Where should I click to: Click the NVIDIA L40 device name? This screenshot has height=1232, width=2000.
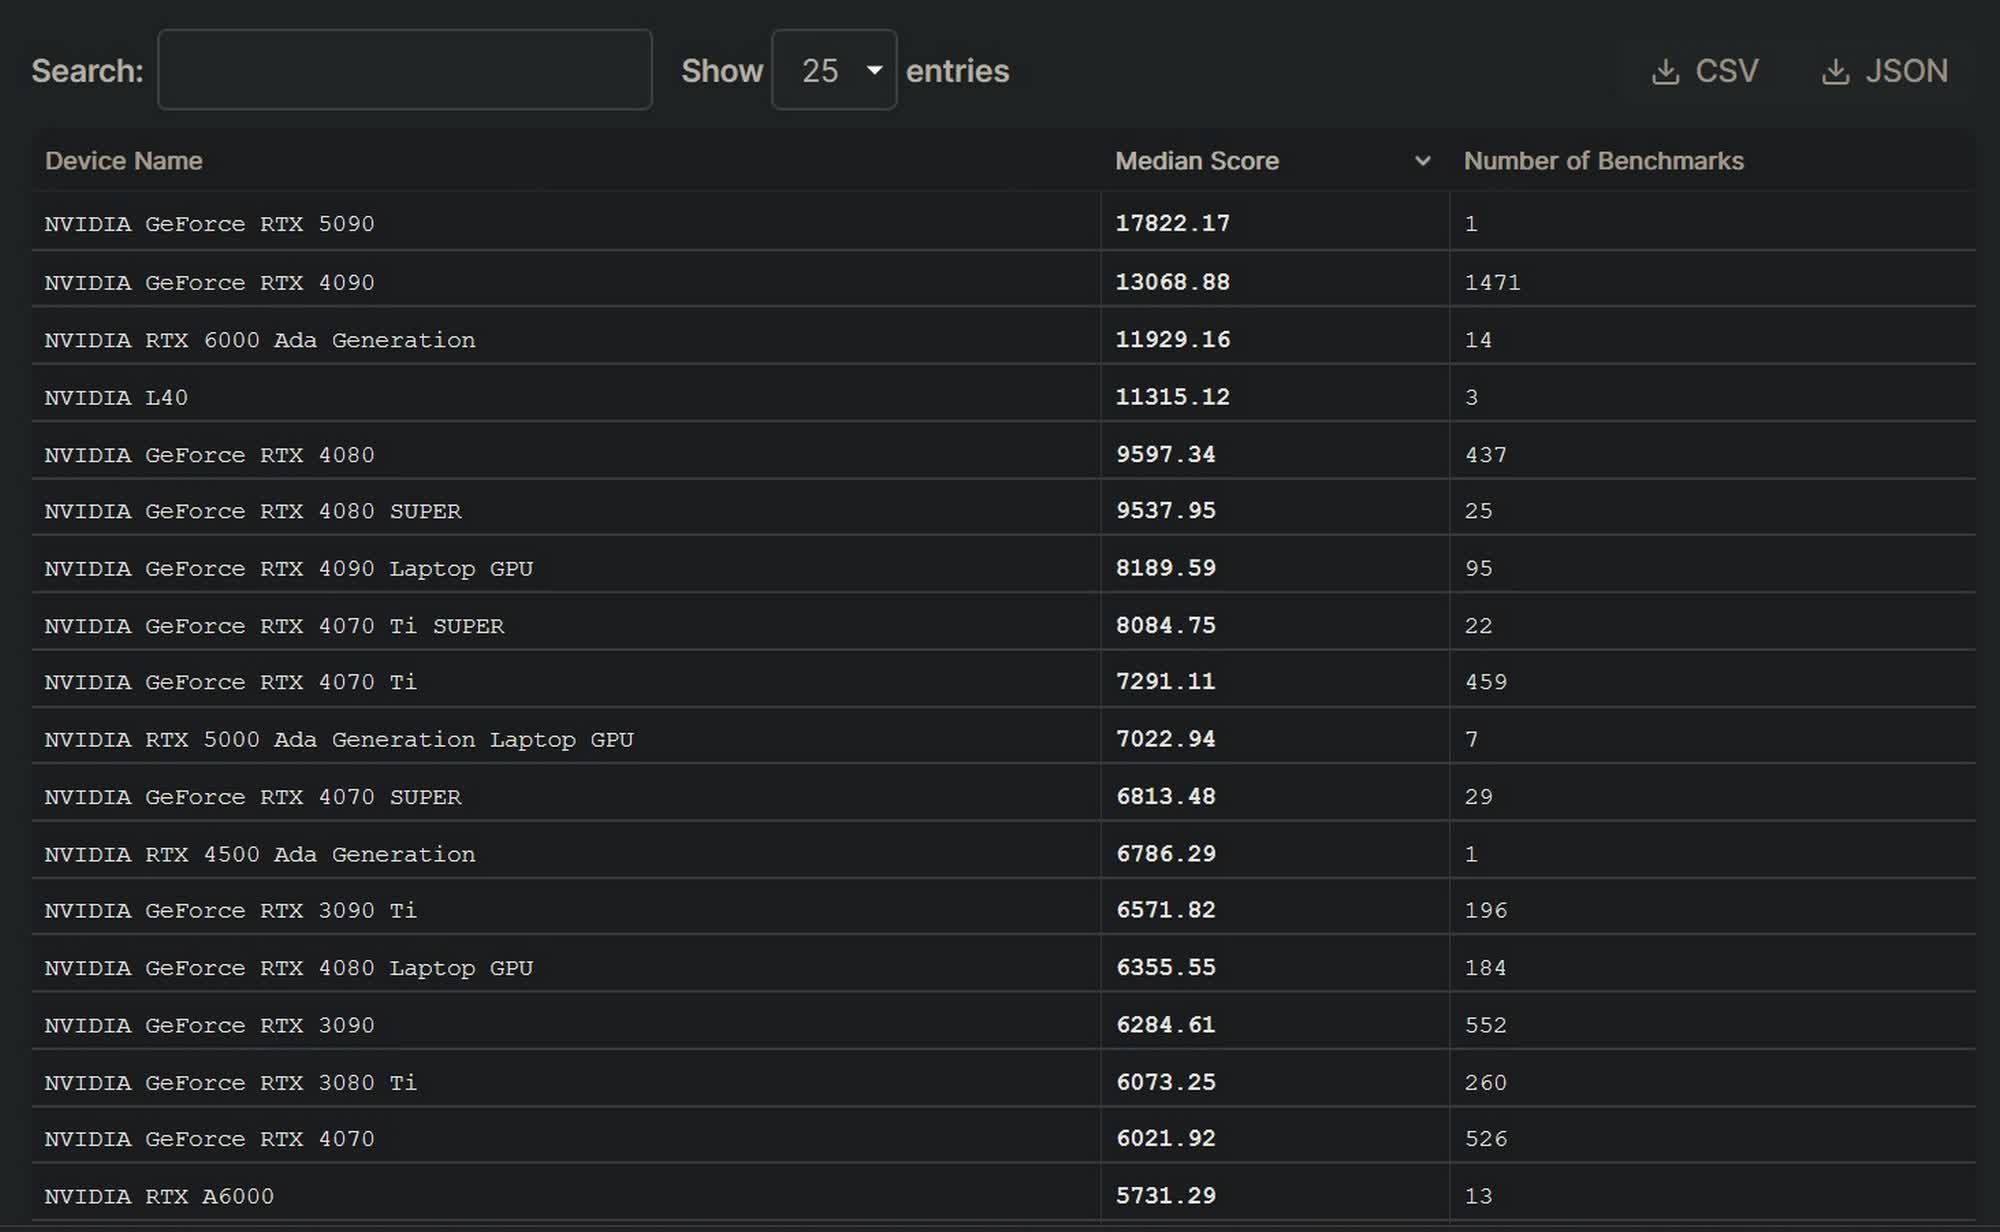click(x=116, y=398)
